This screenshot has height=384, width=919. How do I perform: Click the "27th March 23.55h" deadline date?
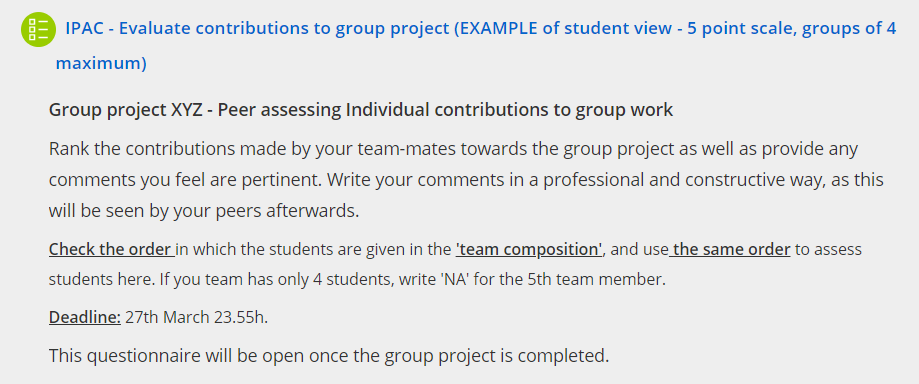(x=196, y=317)
